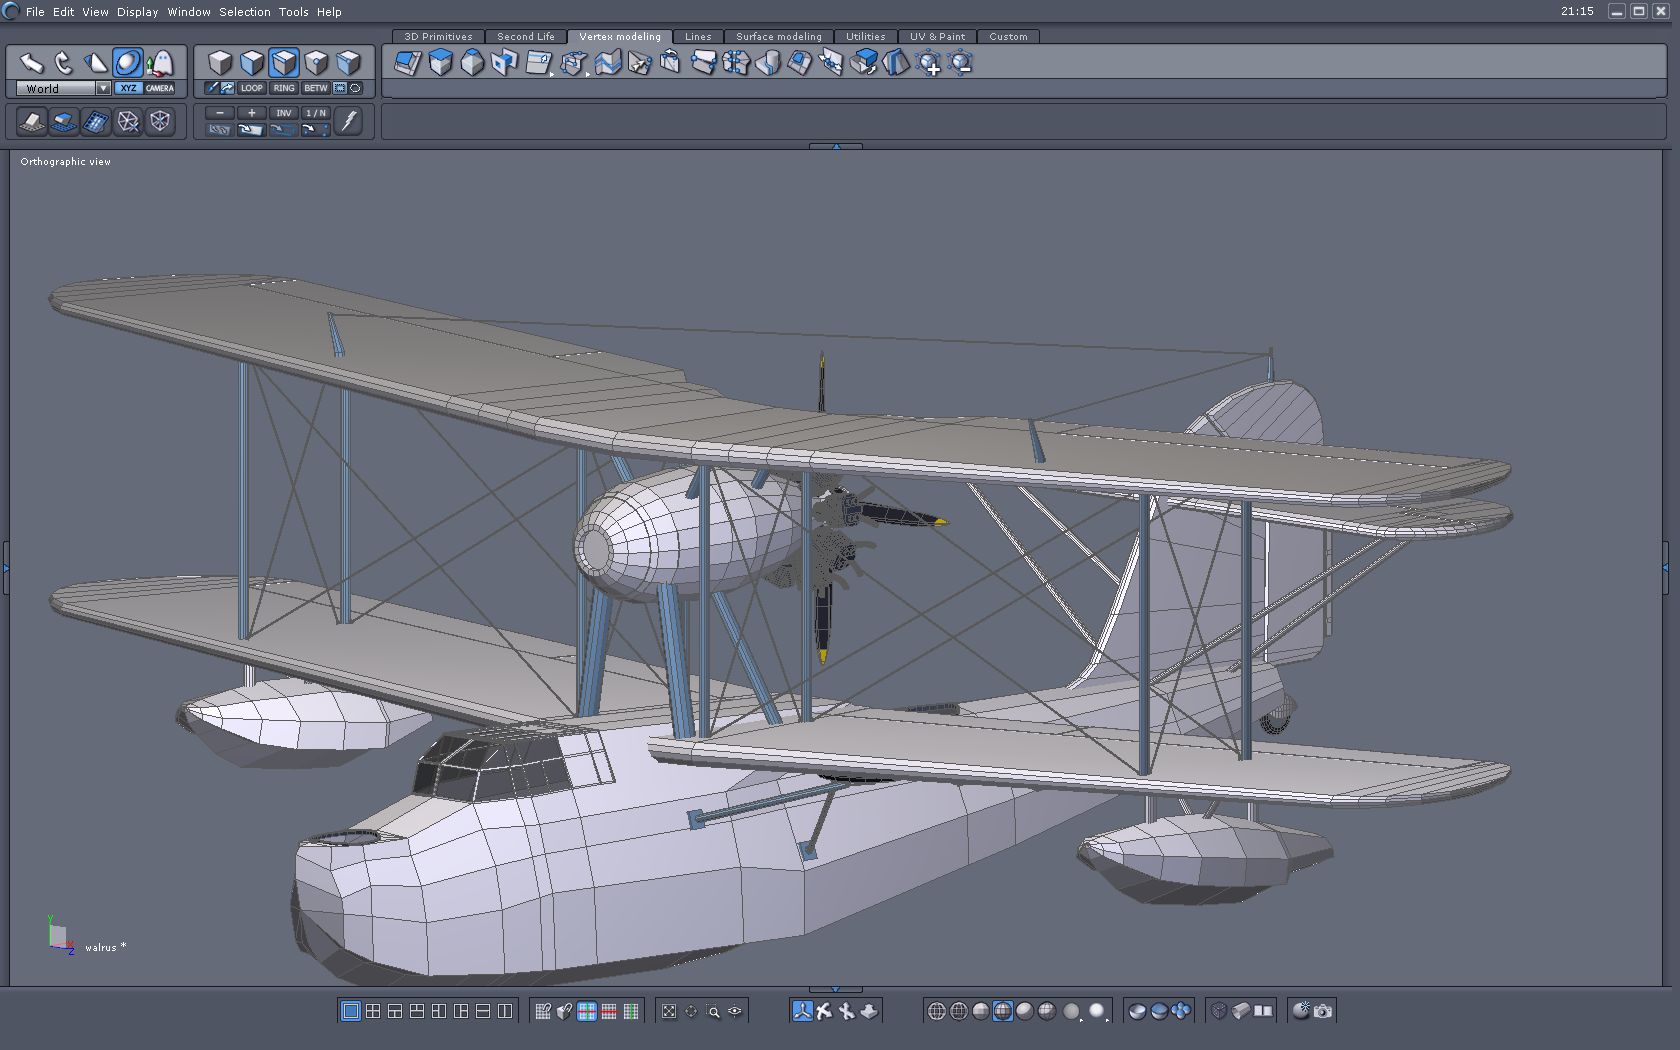This screenshot has width=1680, height=1050.
Task: Expand the top panel collapse arrow
Action: pyautogui.click(x=836, y=146)
